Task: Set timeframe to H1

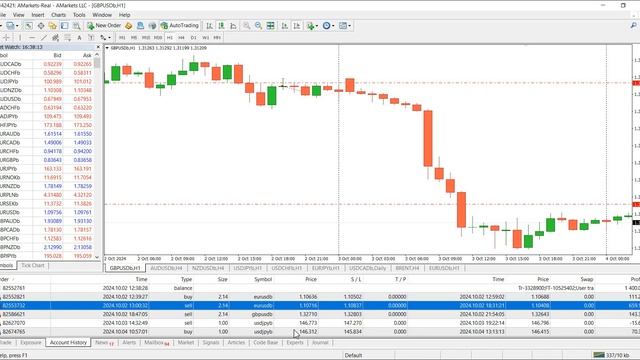Action: pyautogui.click(x=170, y=38)
